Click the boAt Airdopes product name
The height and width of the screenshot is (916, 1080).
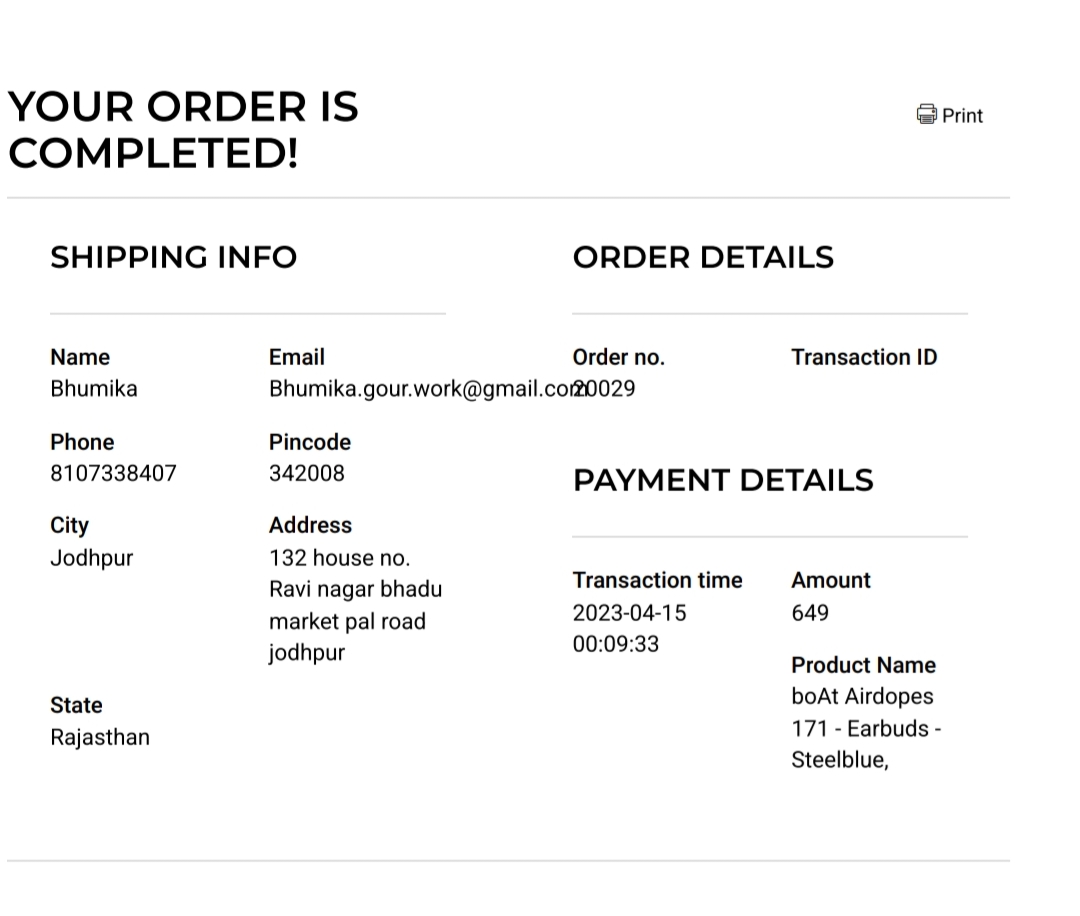pyautogui.click(x=862, y=697)
